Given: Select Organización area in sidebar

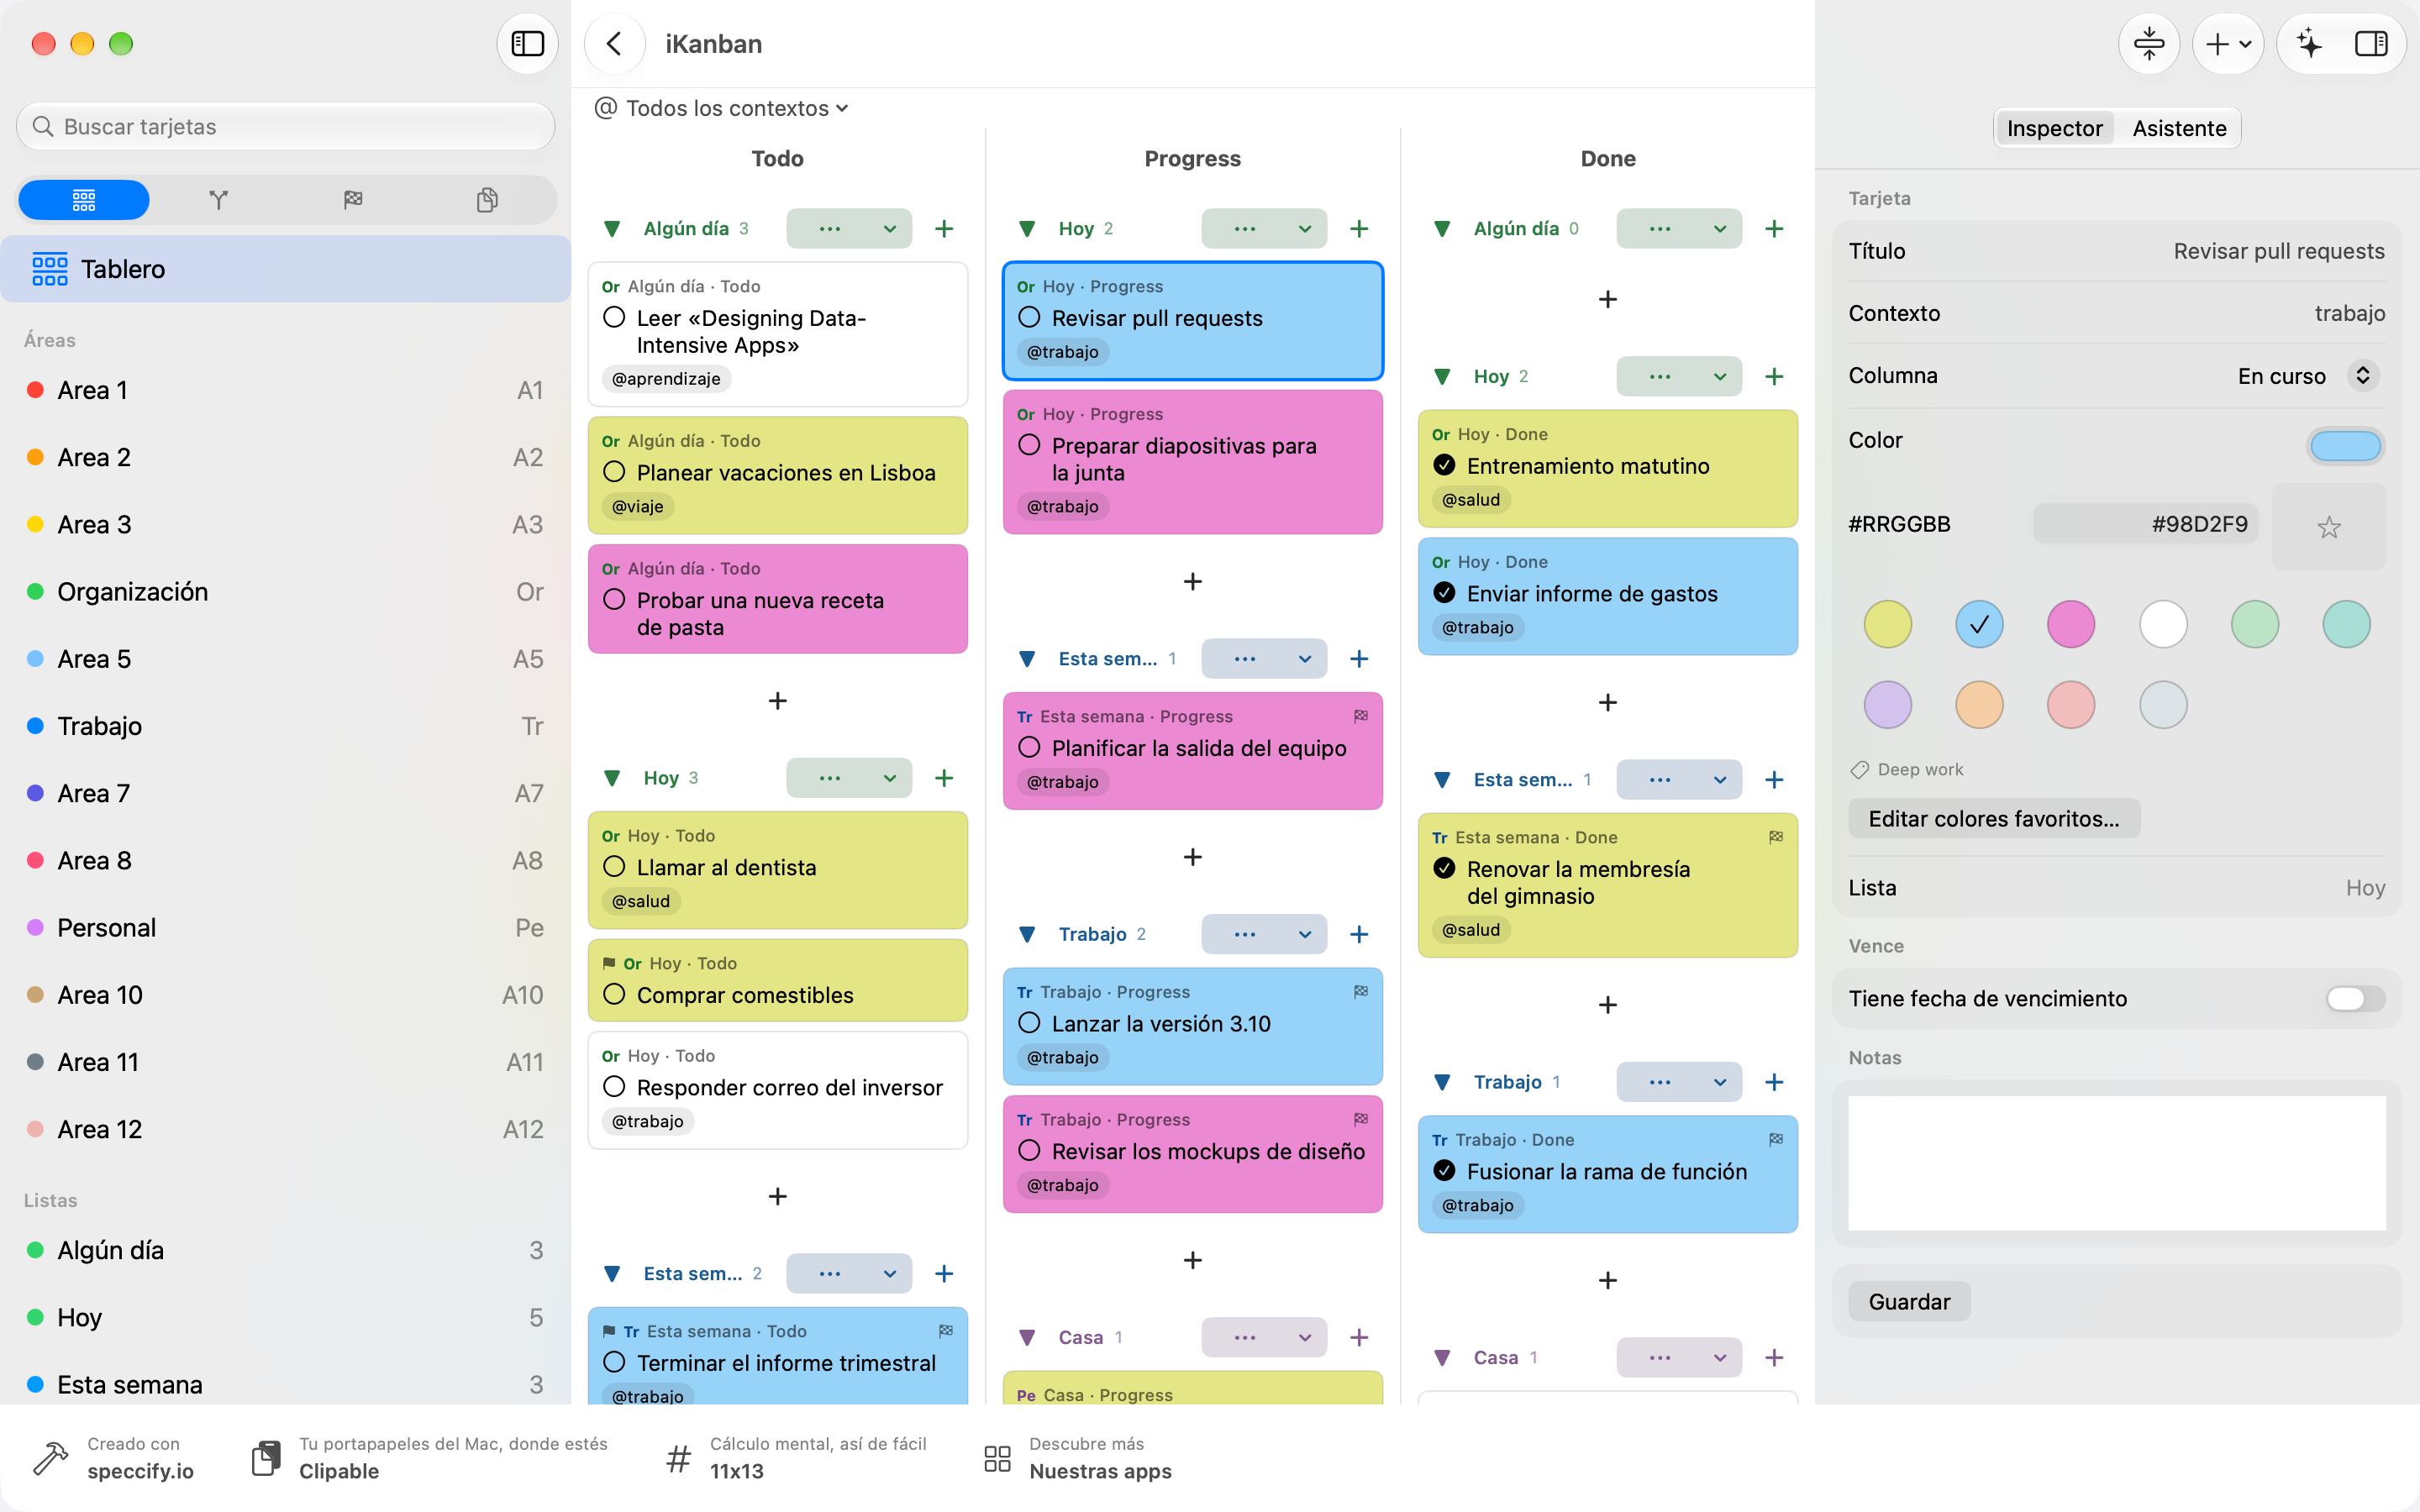Looking at the screenshot, I should (x=286, y=592).
